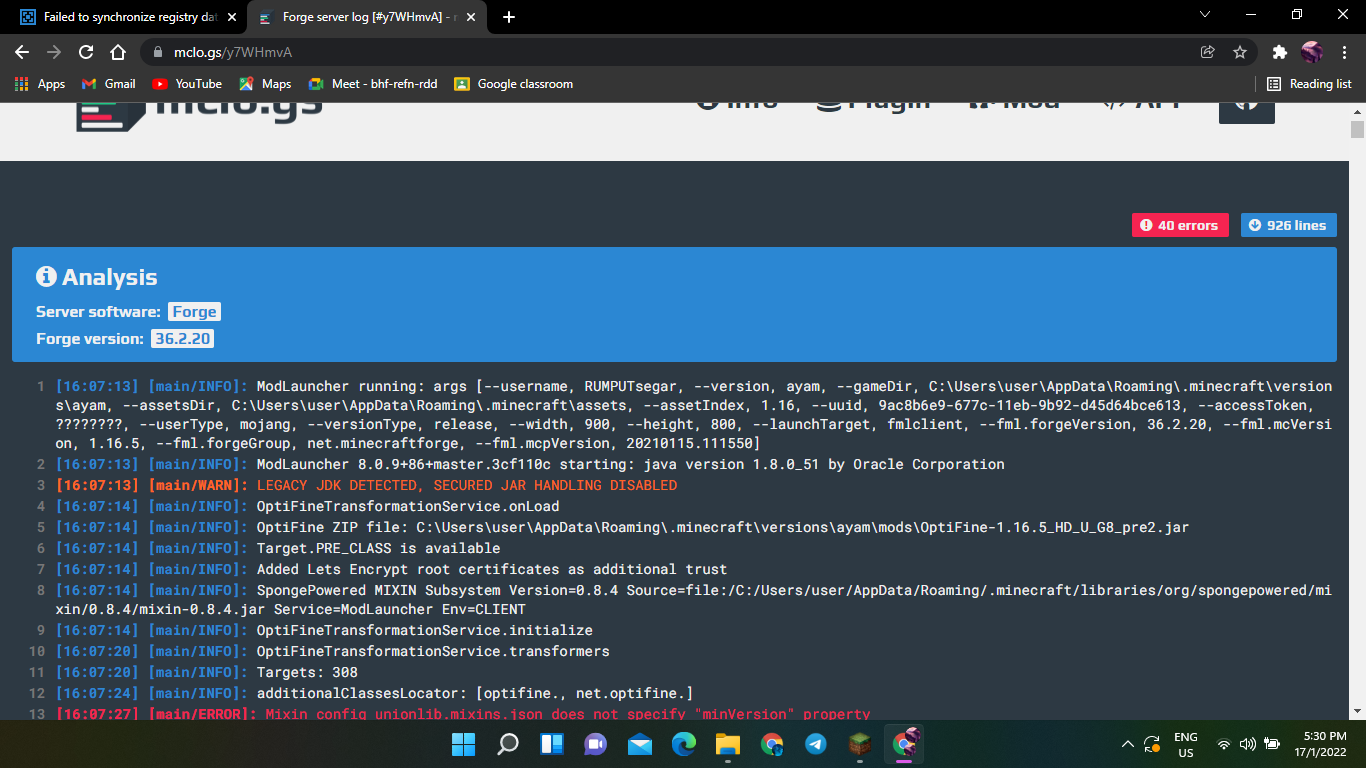
Task: Bookmark this page with the star icon
Action: coord(1240,52)
